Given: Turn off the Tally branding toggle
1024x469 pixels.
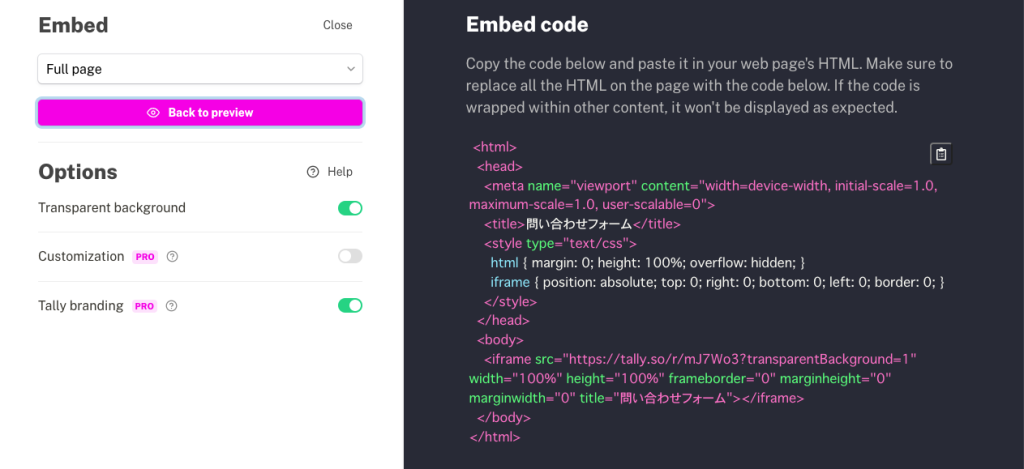Looking at the screenshot, I should coord(350,305).
